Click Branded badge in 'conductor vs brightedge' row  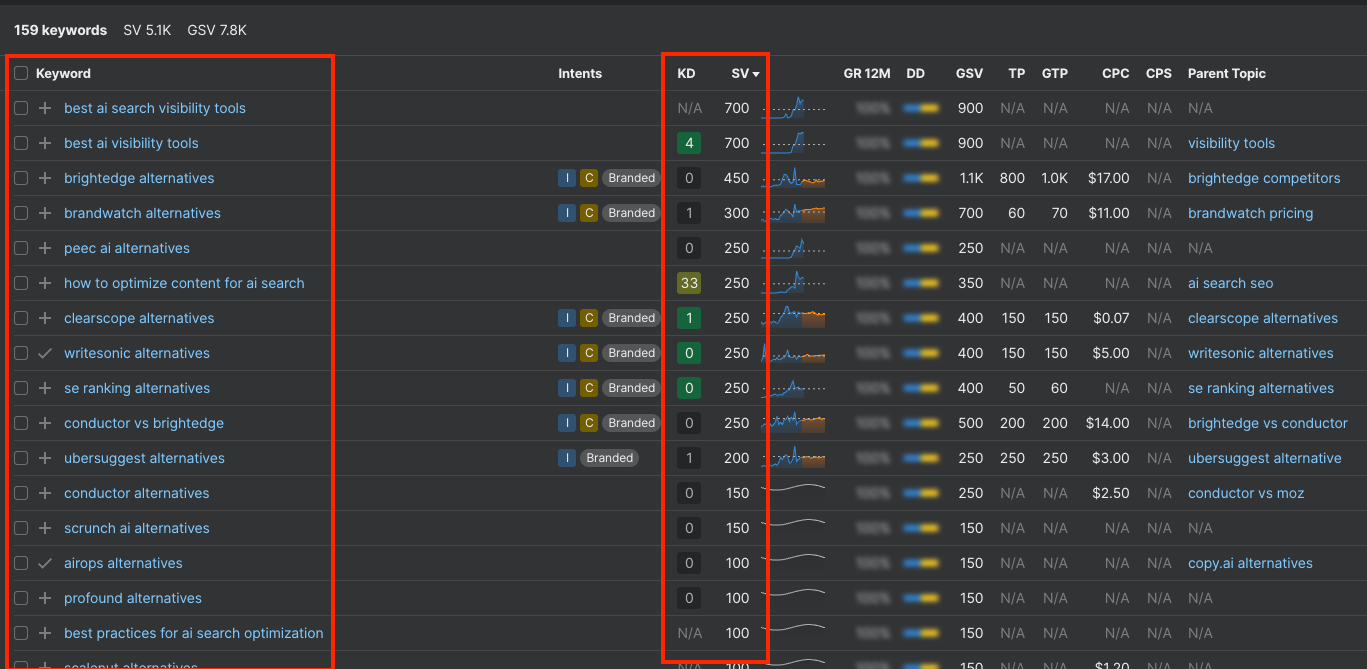coord(631,423)
